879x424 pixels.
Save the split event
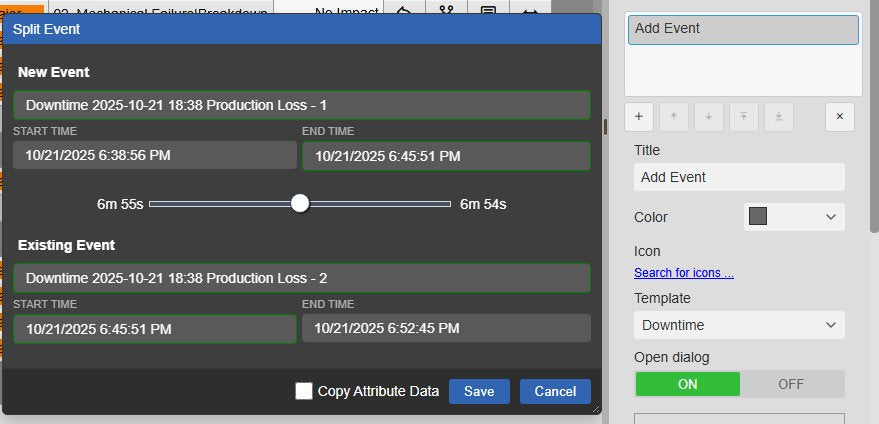point(479,391)
